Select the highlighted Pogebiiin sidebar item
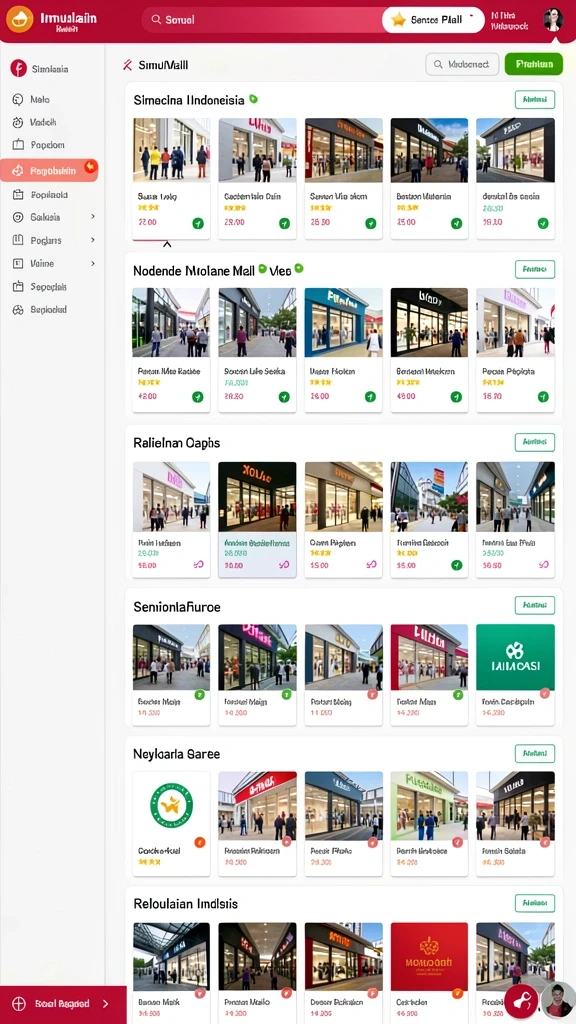Image resolution: width=576 pixels, height=1024 pixels. (49, 171)
